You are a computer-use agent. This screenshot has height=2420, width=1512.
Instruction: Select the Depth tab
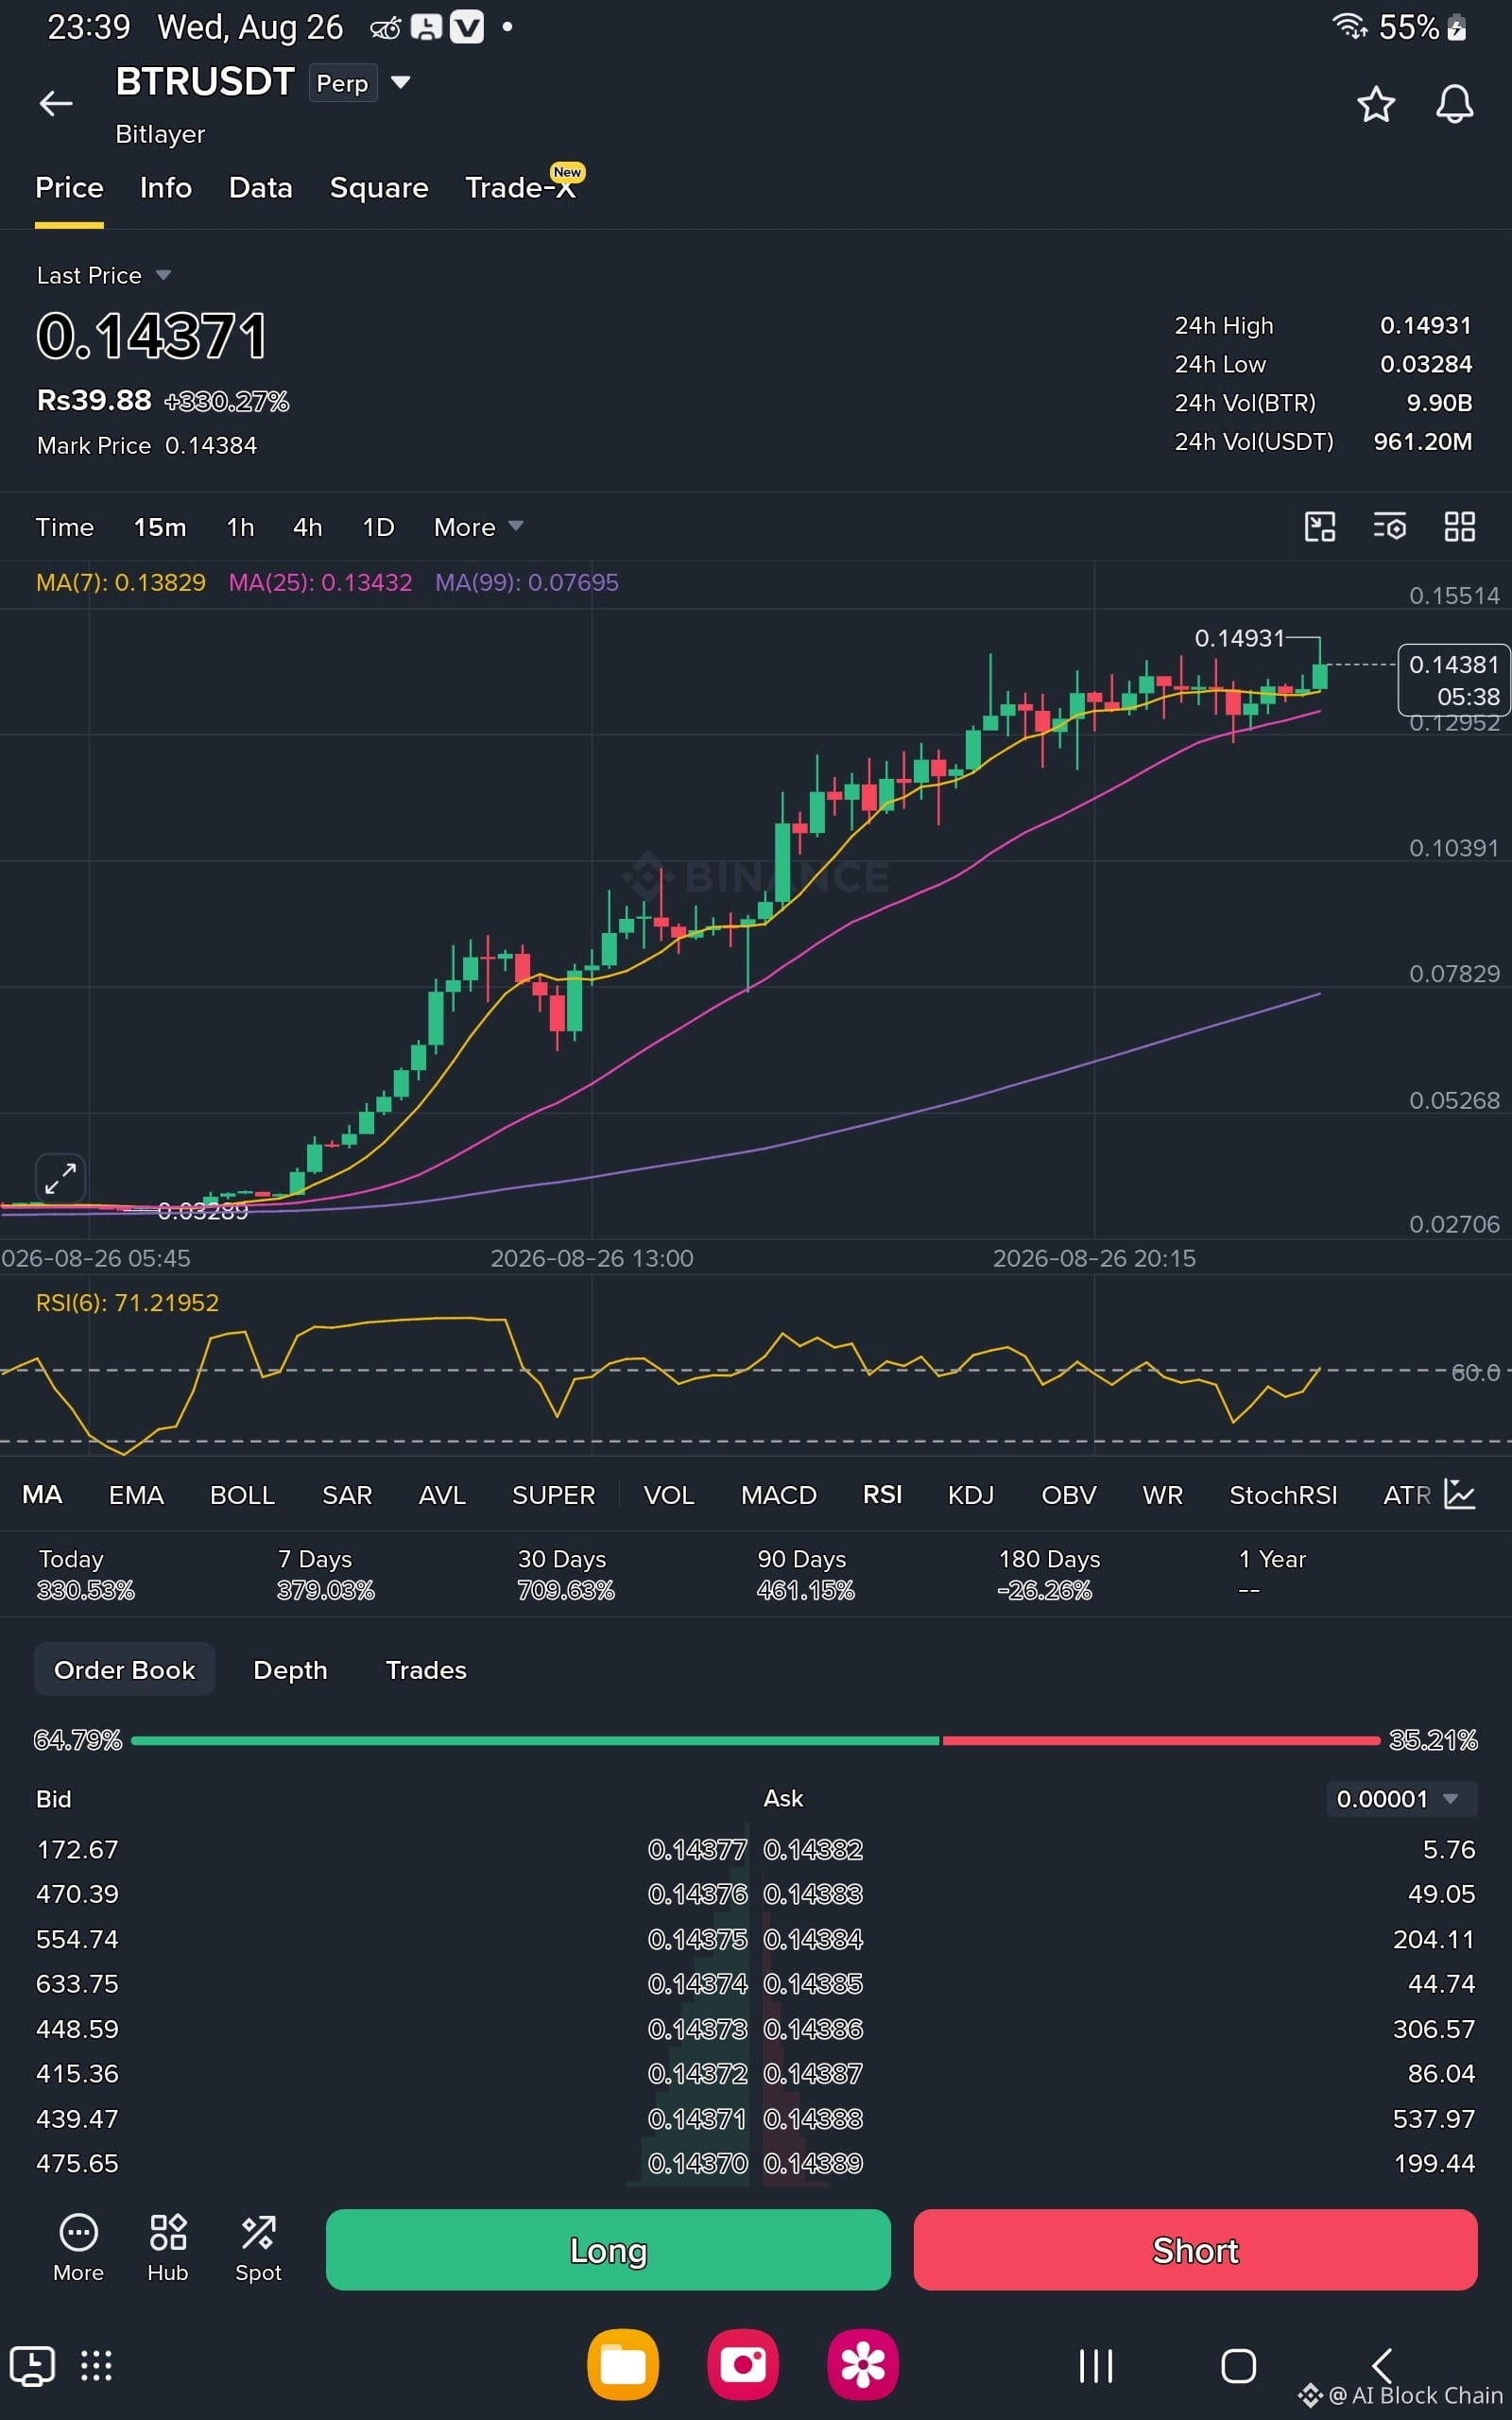[290, 1670]
